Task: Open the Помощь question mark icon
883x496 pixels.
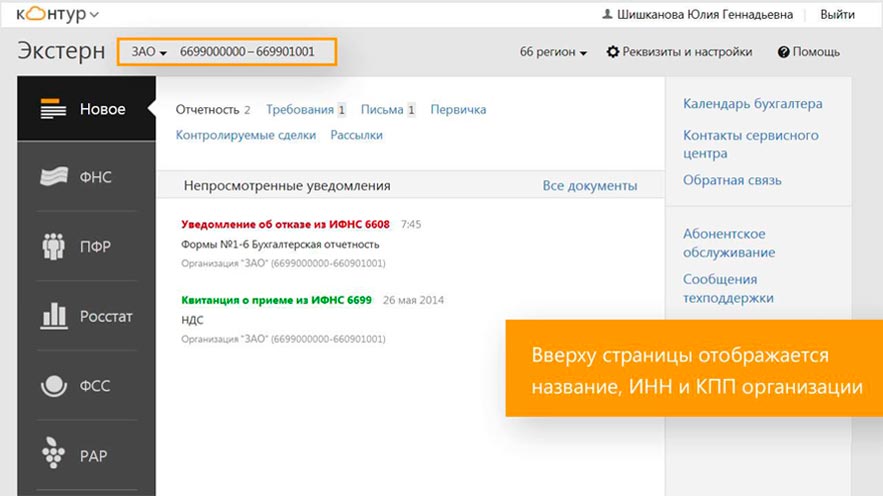Action: point(783,52)
